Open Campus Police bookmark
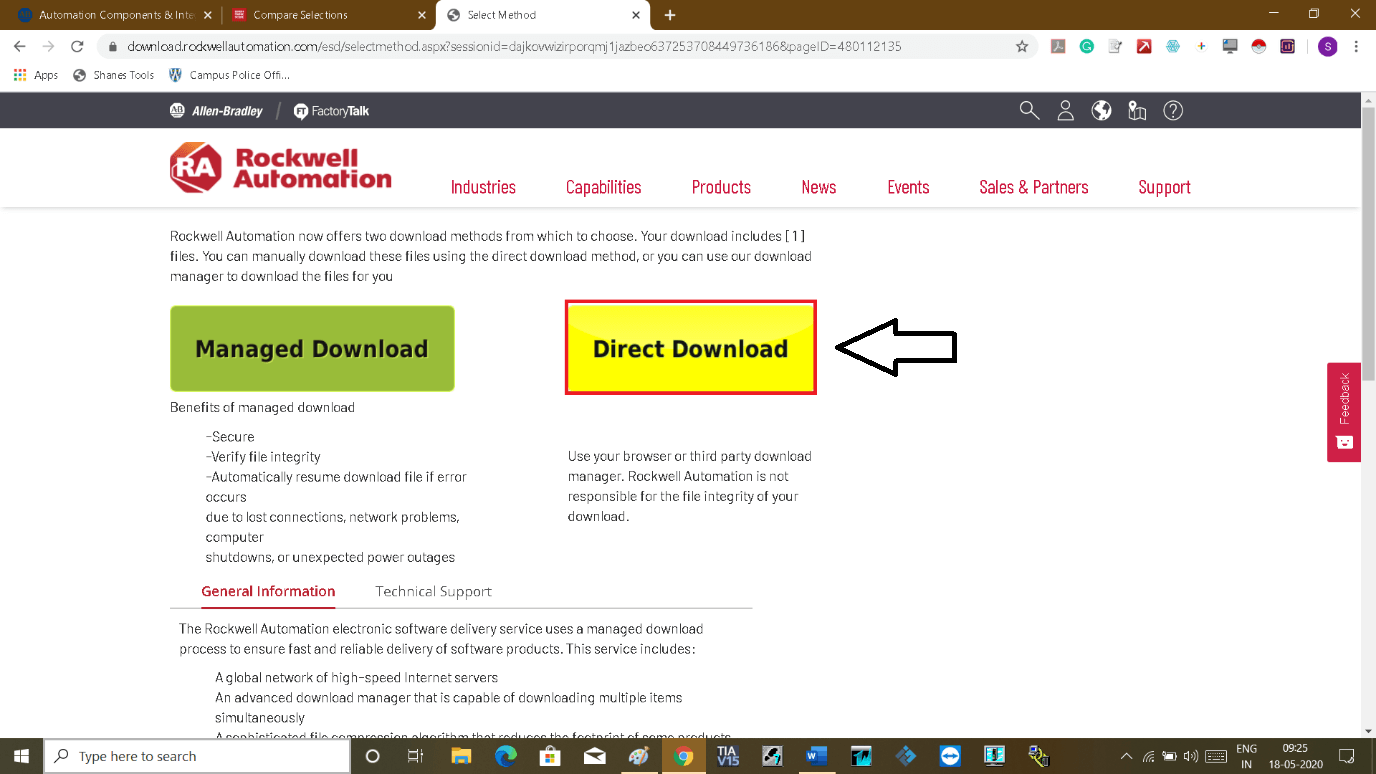This screenshot has width=1376, height=774. point(229,75)
